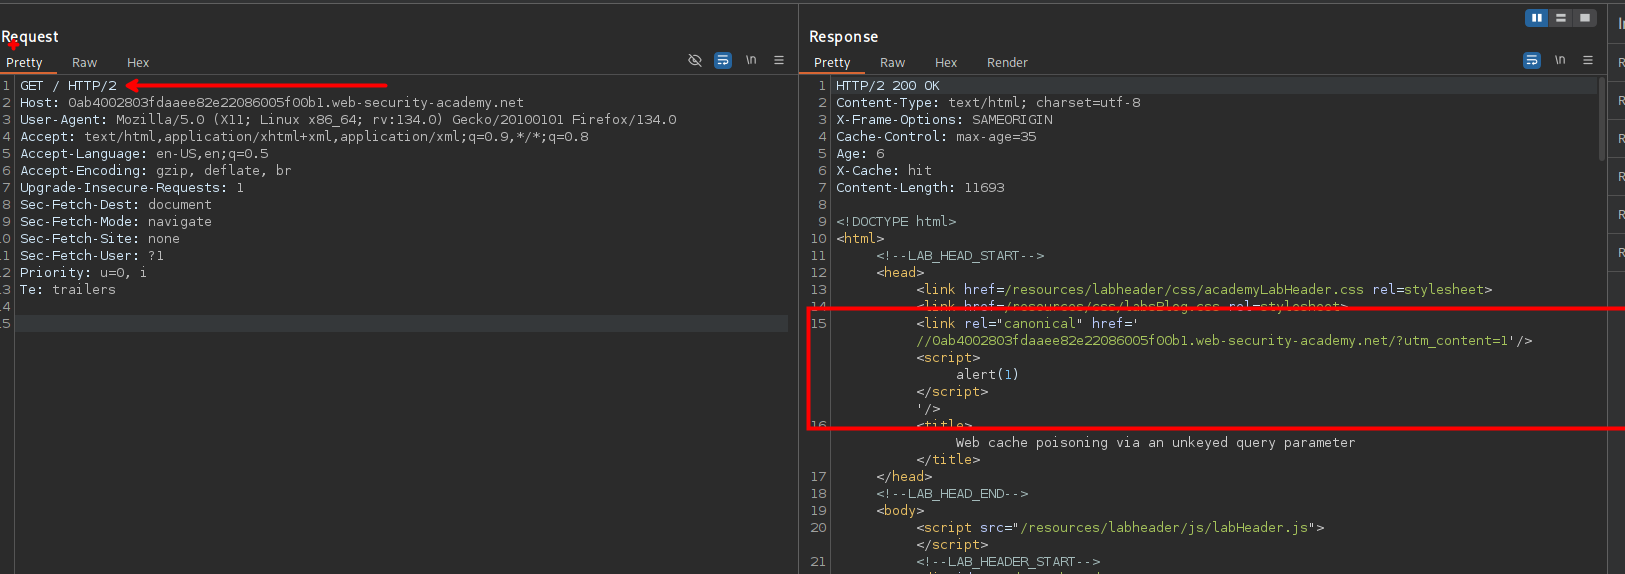Click the 'Accept: text/html' header line
This screenshot has width=1625, height=574.
[304, 137]
